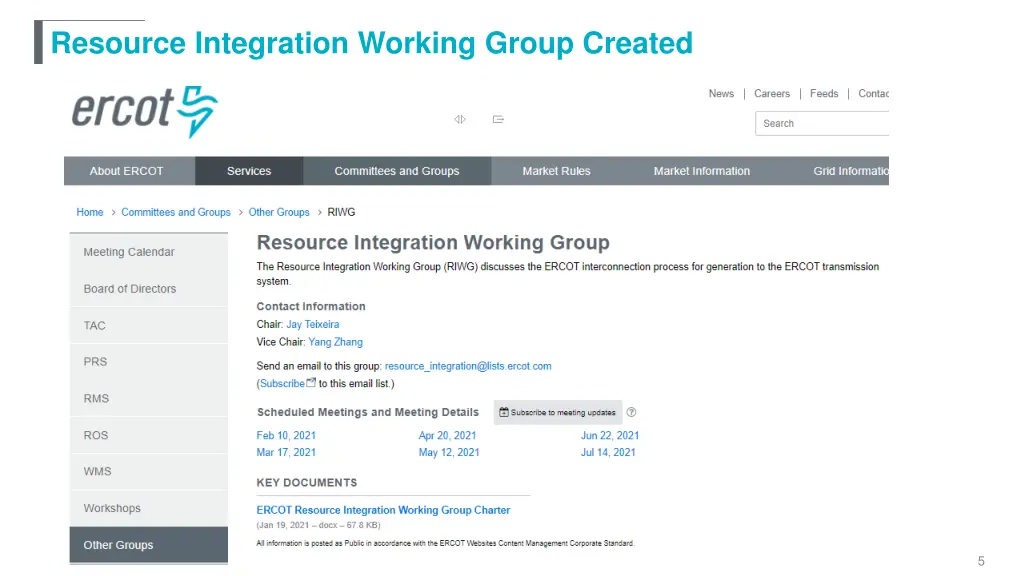1024x576 pixels.
Task: Open the Mar 17, 2021 meeting
Action: point(286,453)
